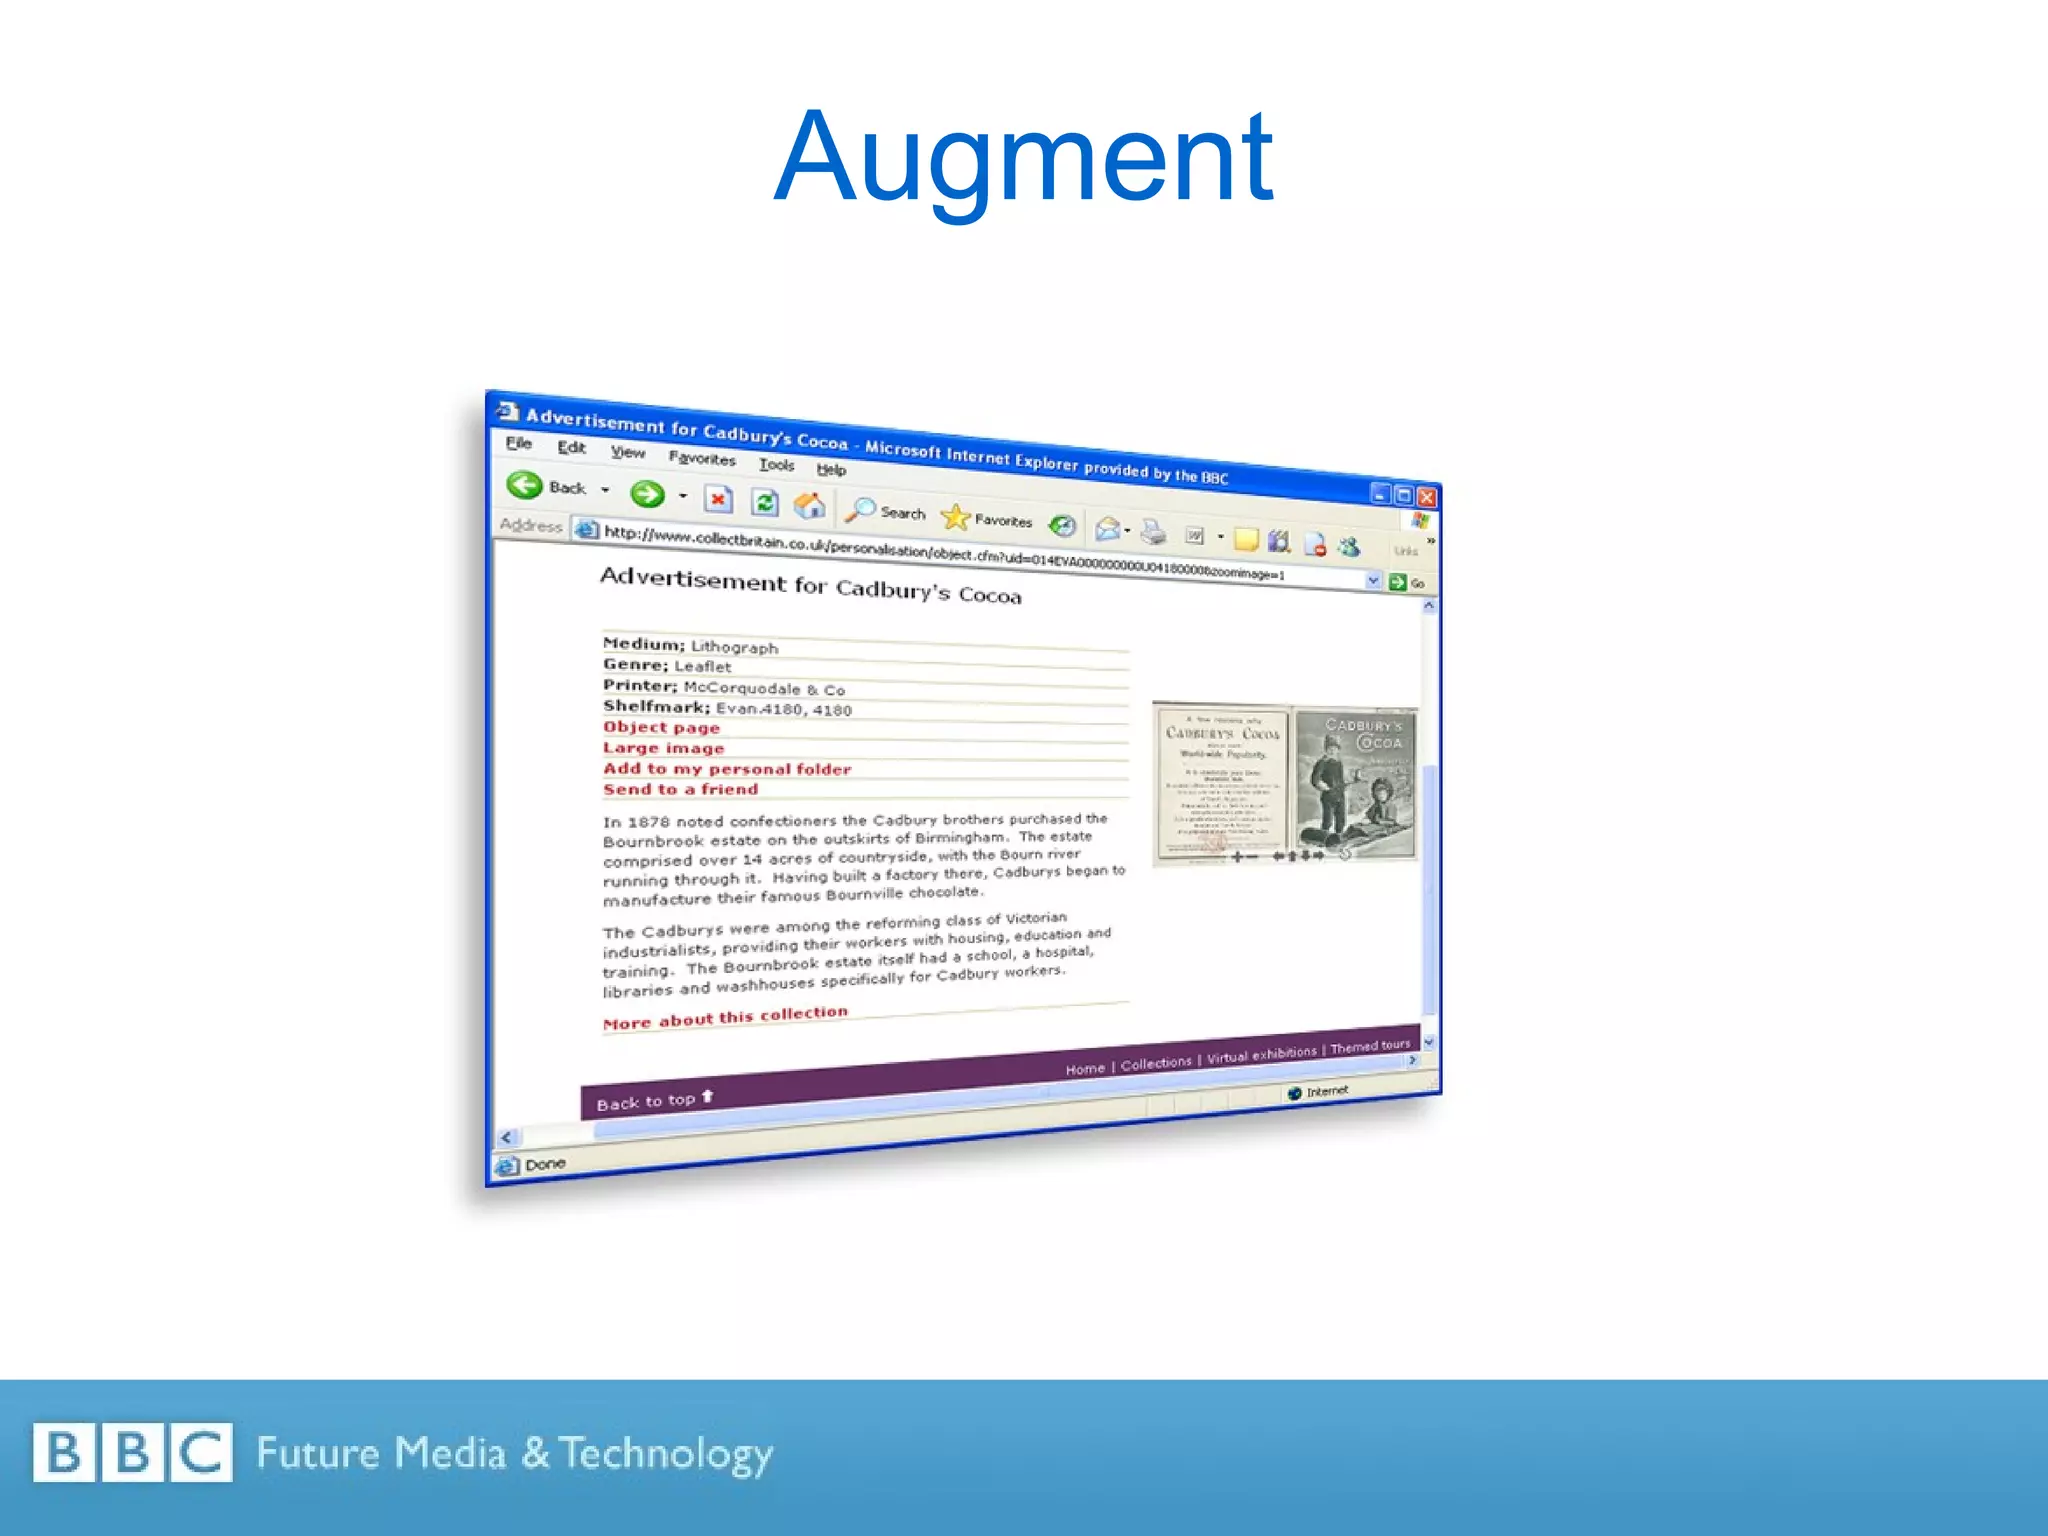Viewport: 2048px width, 1536px height.
Task: Expand the Links toolbar chevron
Action: click(1430, 541)
